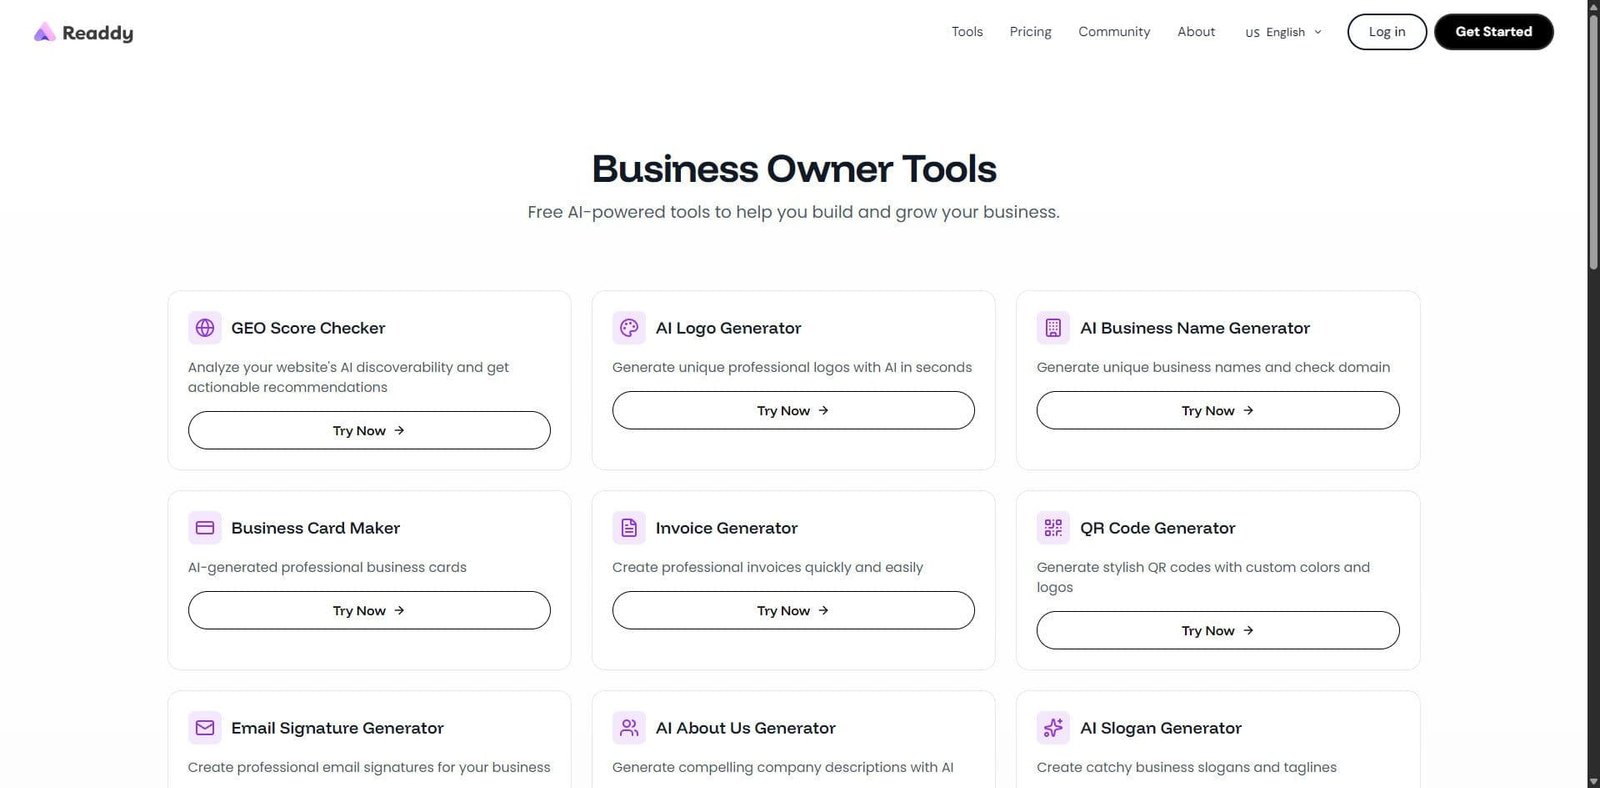Viewport: 1600px width, 788px height.
Task: Click 'Generate compelling company descriptions with AI'
Action: coord(783,767)
